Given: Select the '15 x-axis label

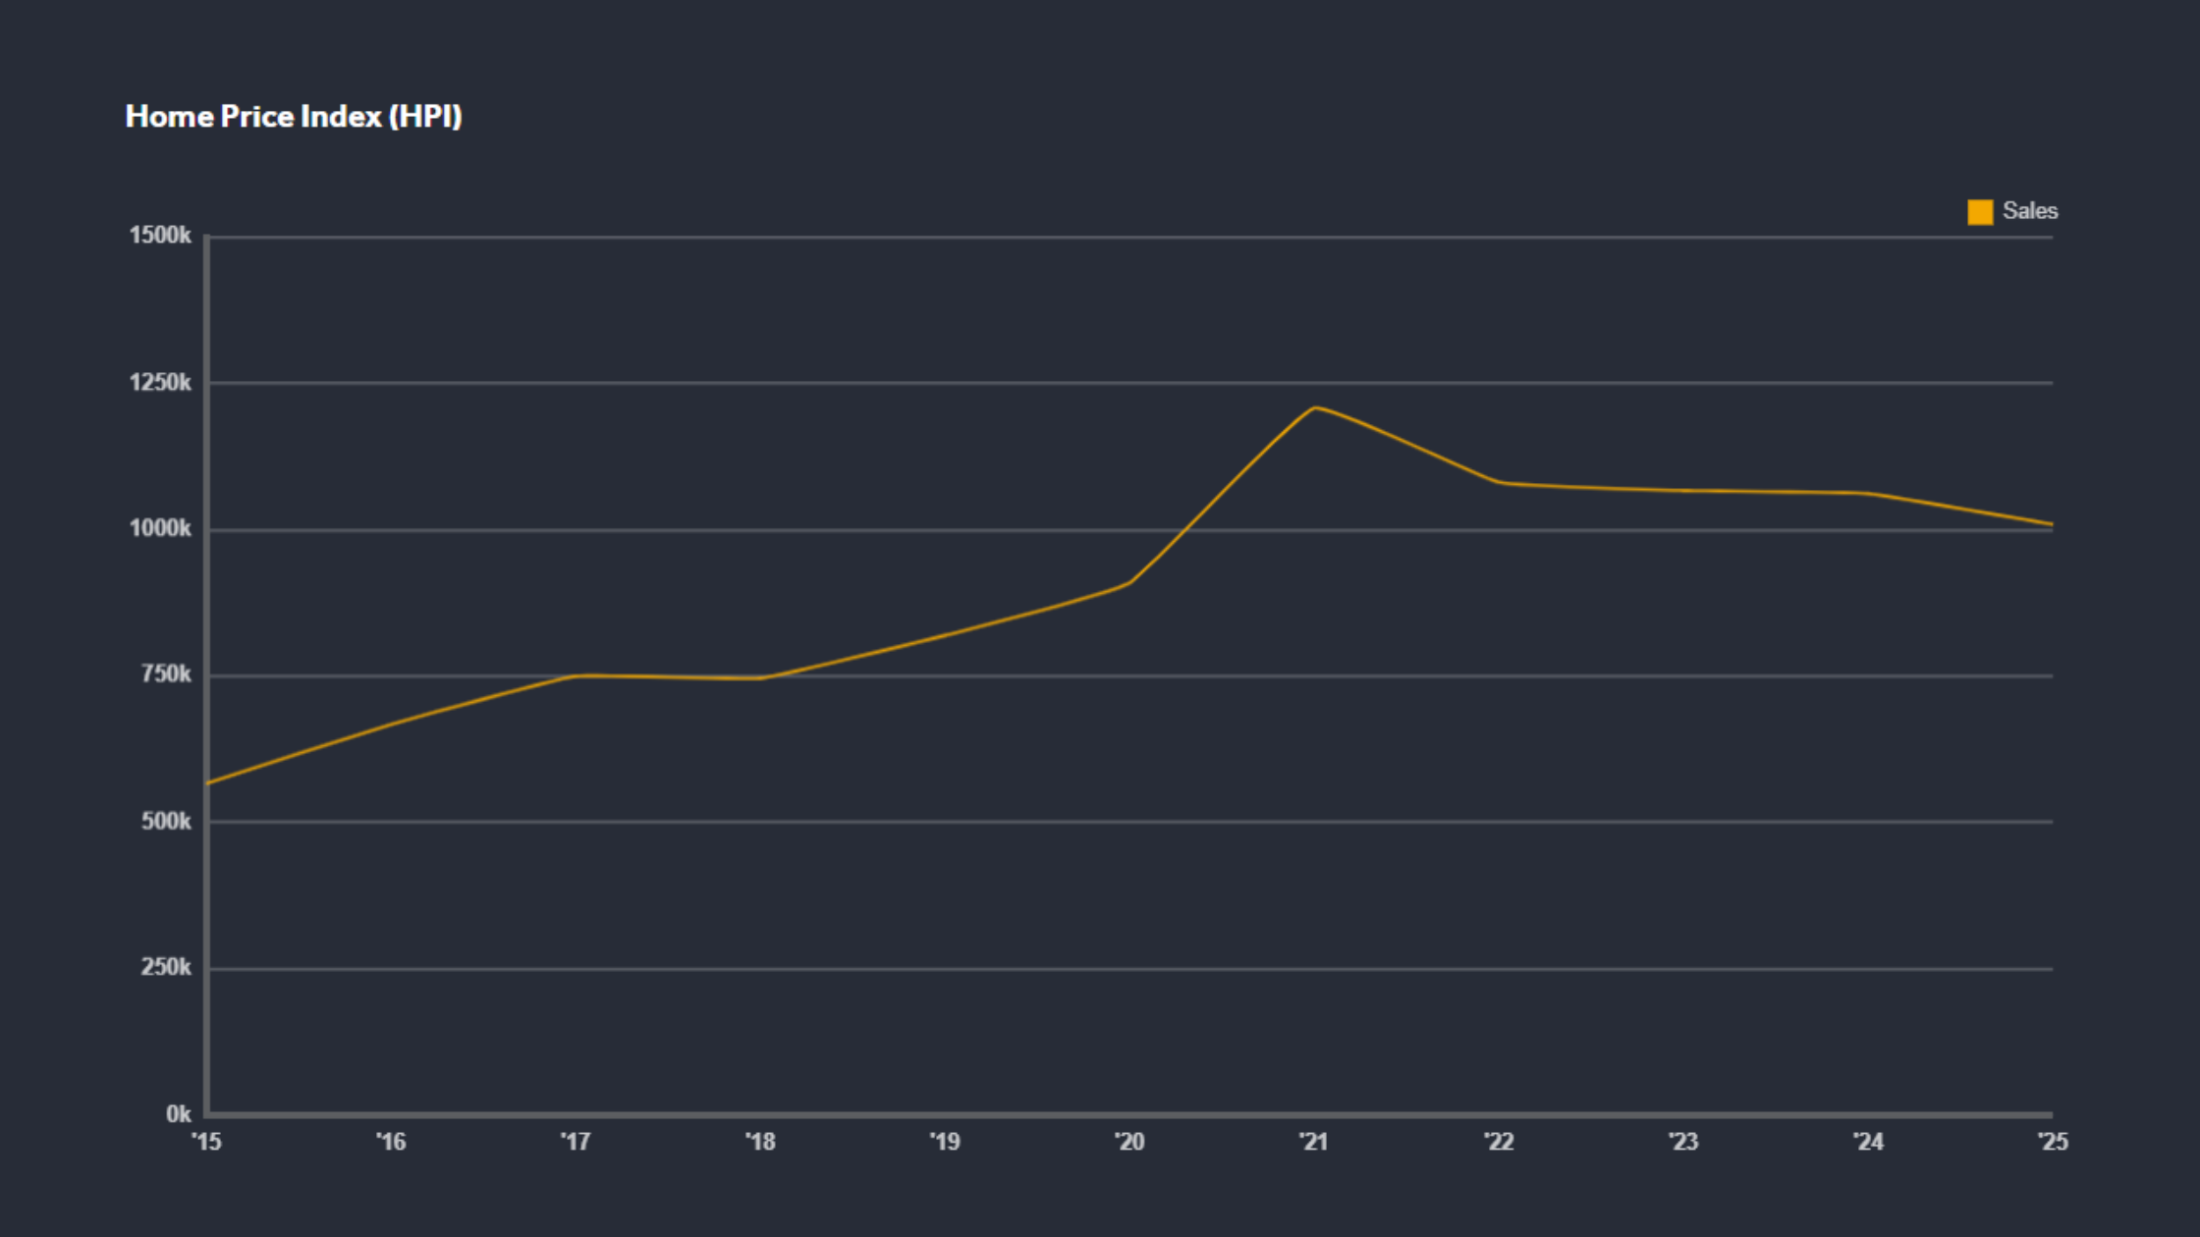Looking at the screenshot, I should click(x=207, y=1142).
